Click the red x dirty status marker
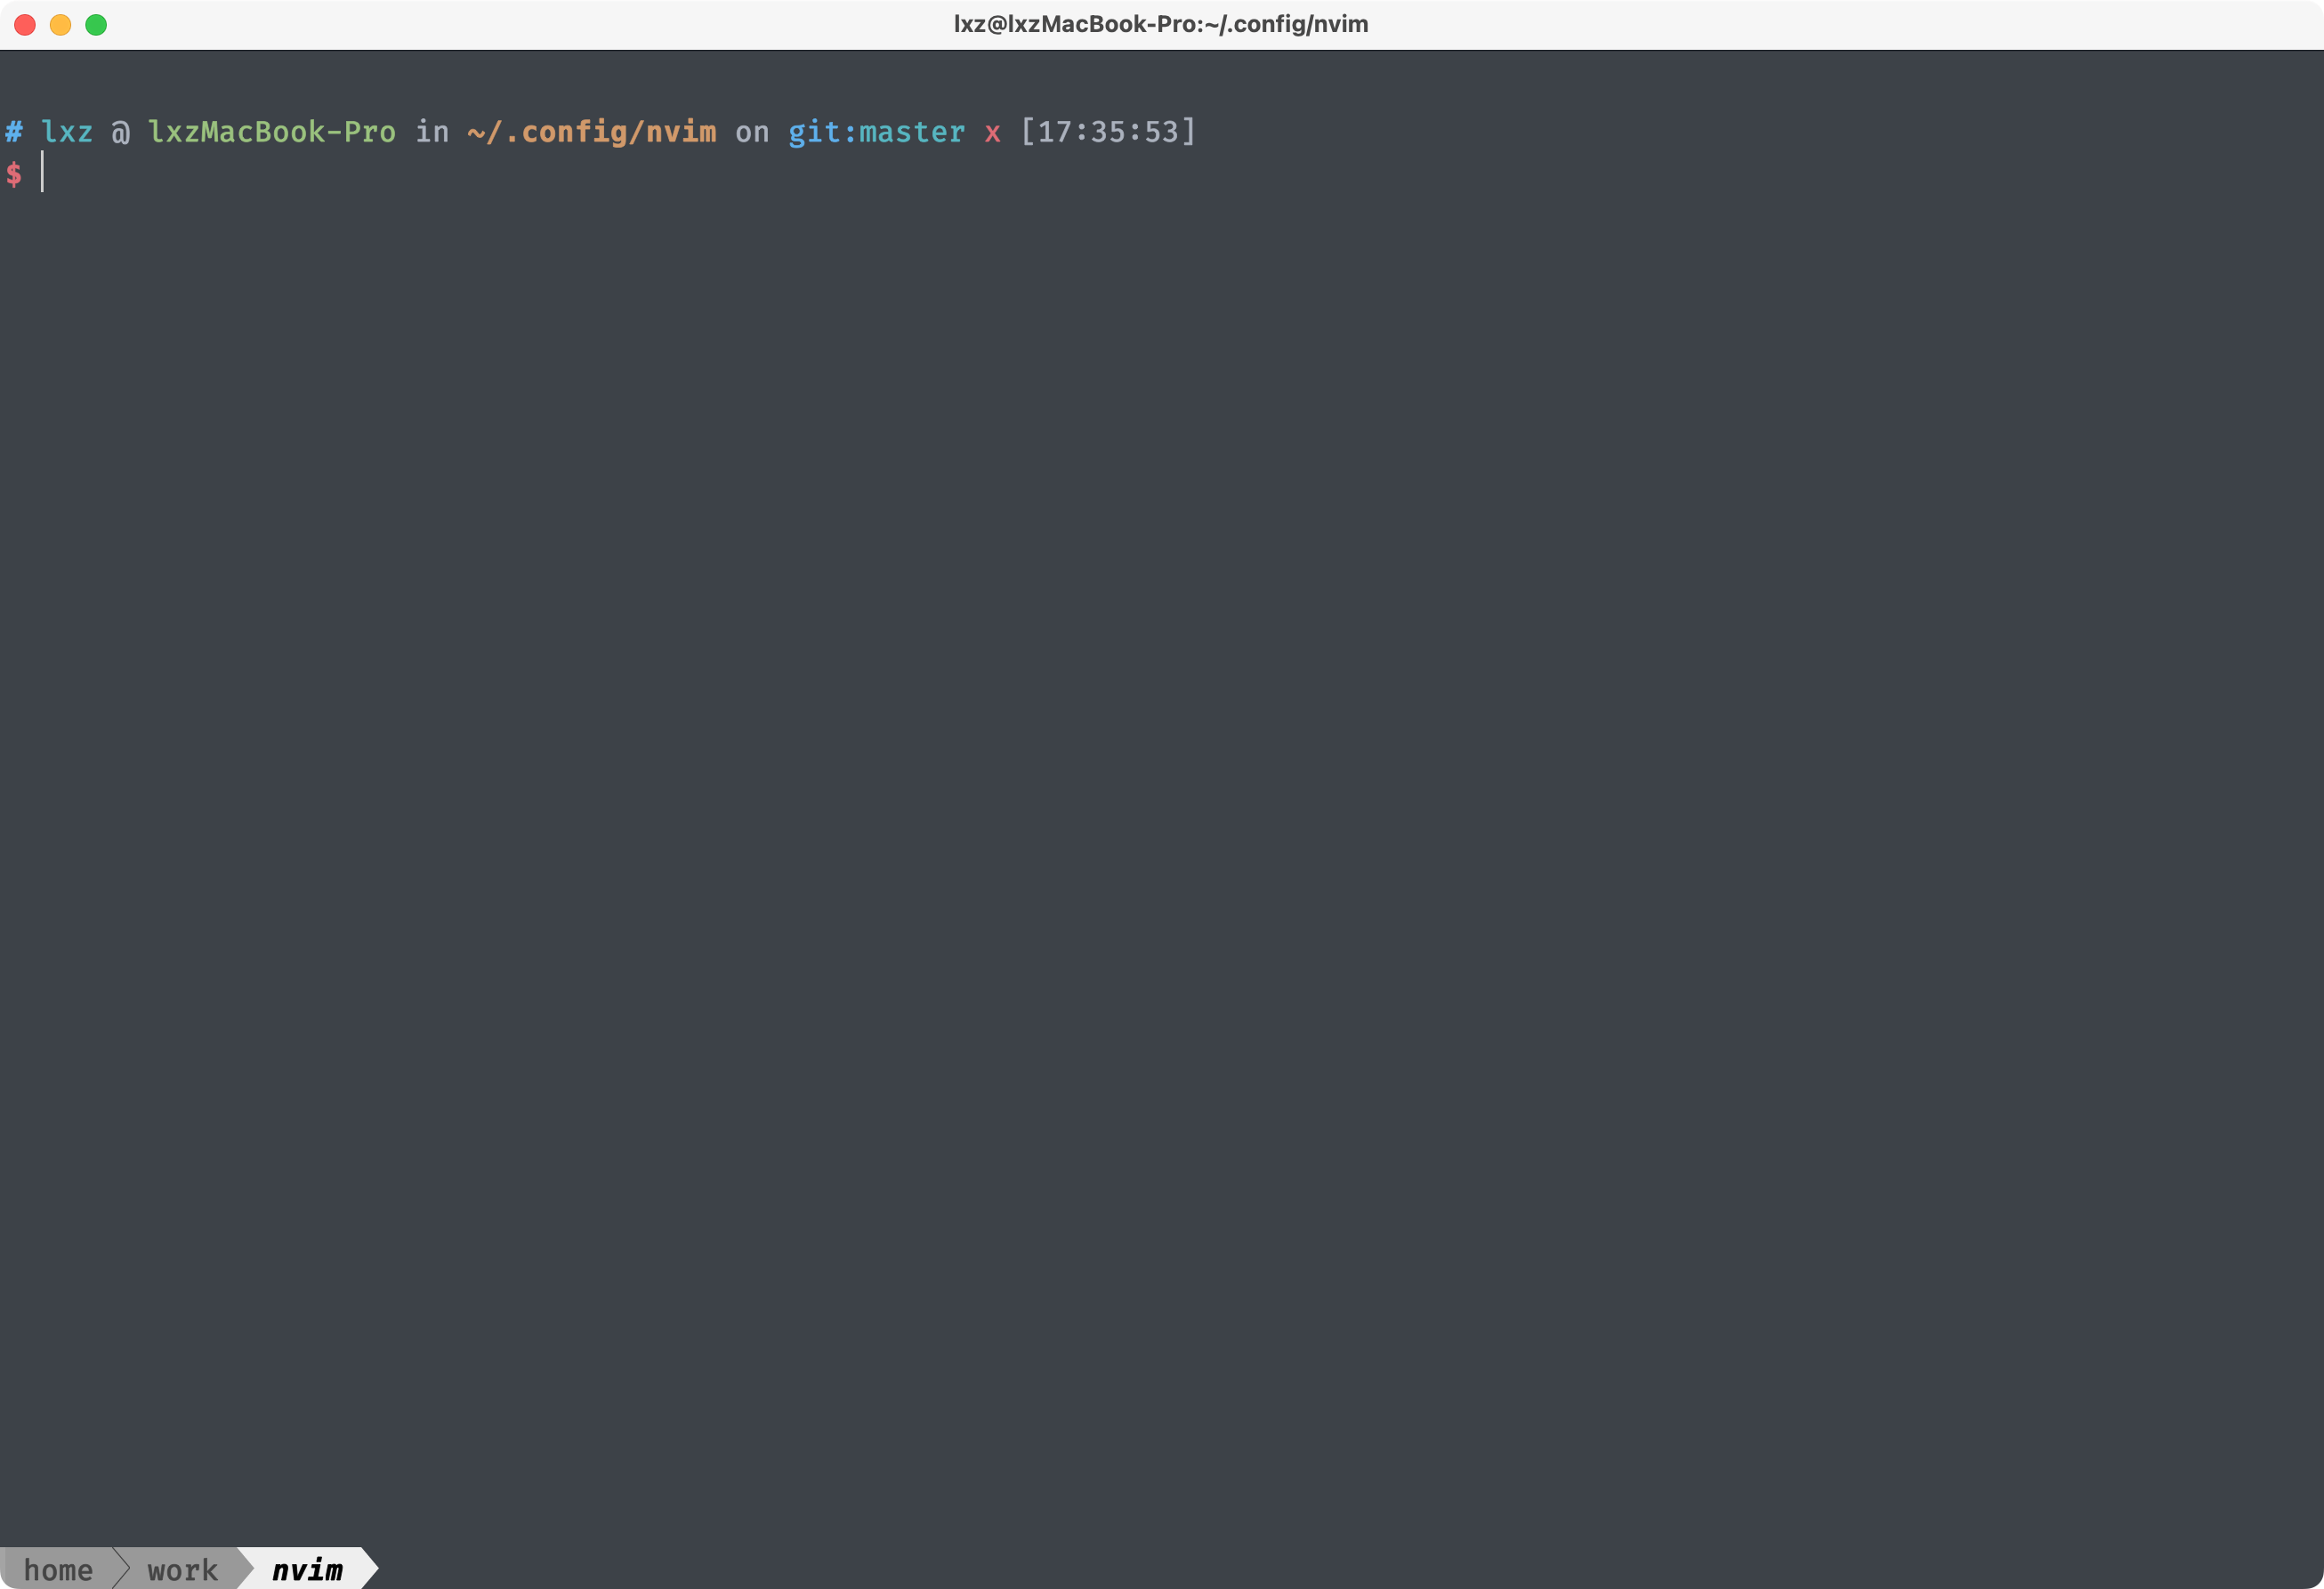Image resolution: width=2324 pixels, height=1589 pixels. pyautogui.click(x=992, y=132)
